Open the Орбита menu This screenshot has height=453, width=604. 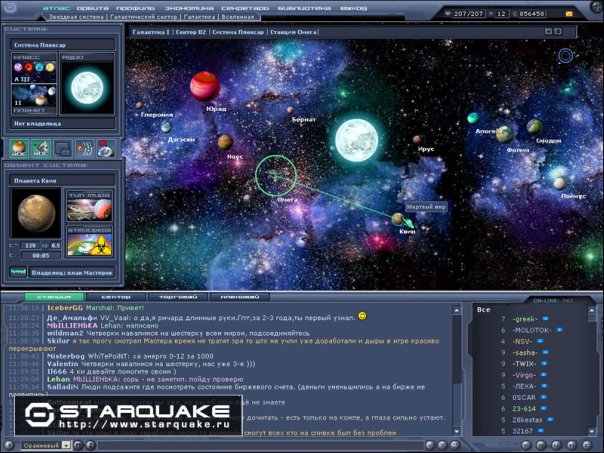(92, 8)
